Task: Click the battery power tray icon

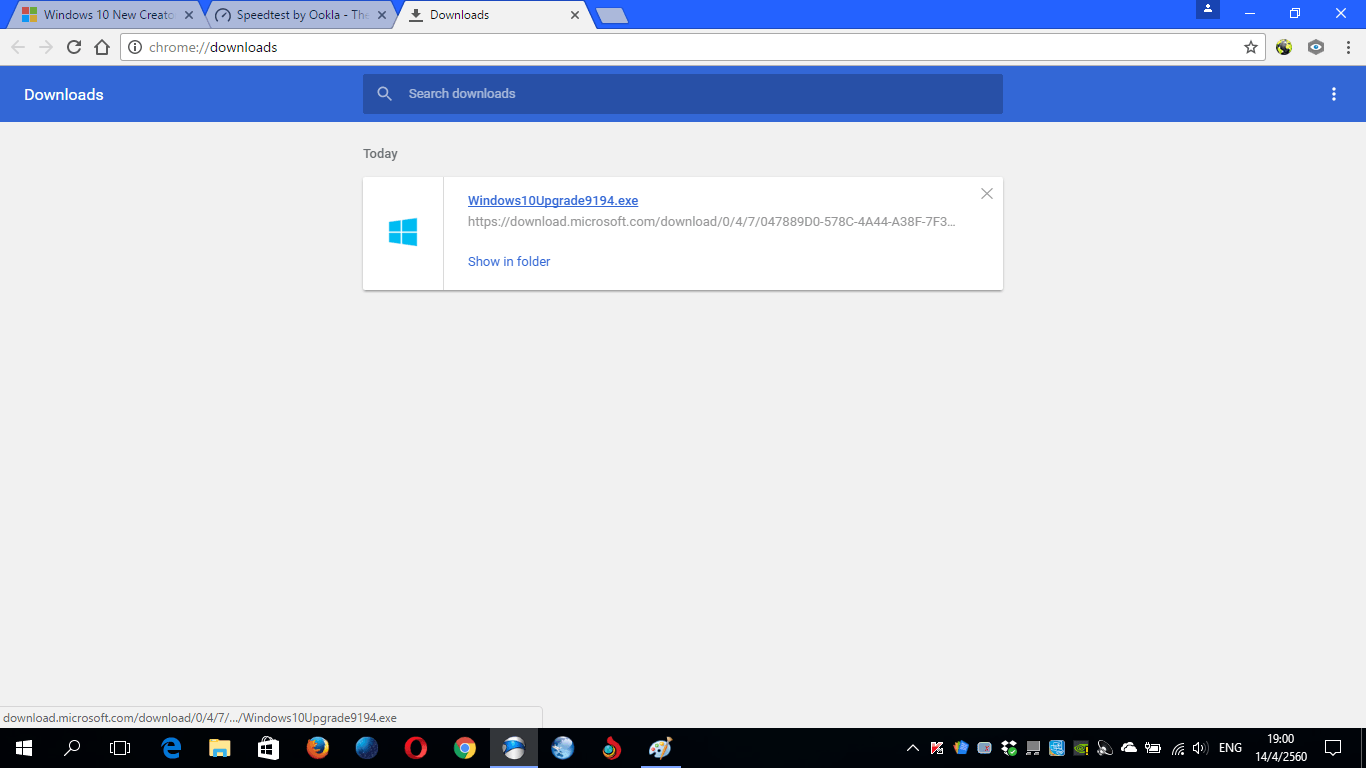Action: 1153,748
